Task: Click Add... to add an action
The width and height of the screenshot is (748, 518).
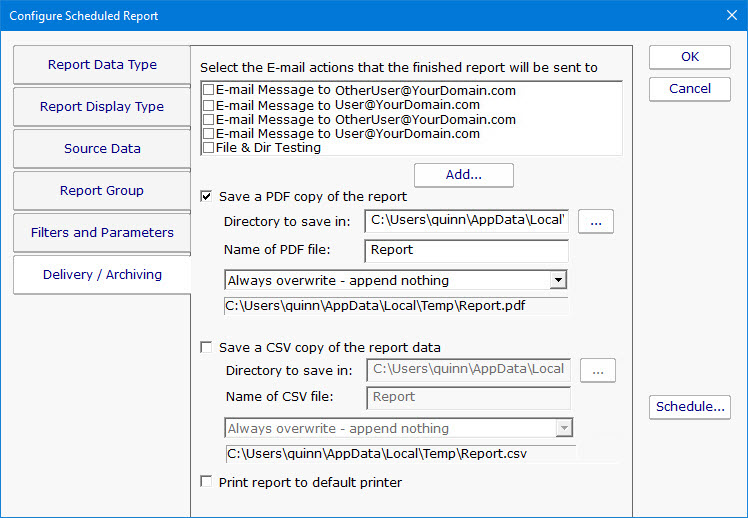Action: [x=464, y=175]
